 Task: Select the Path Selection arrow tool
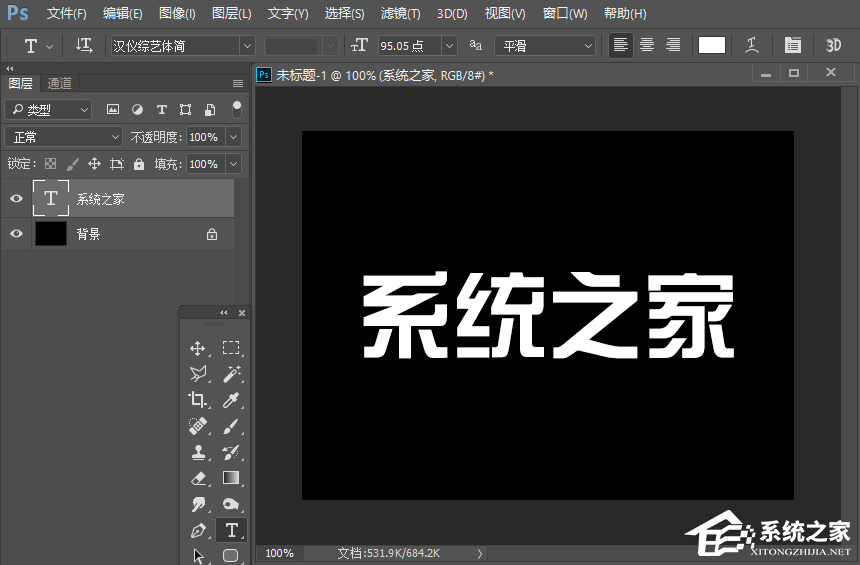point(198,556)
